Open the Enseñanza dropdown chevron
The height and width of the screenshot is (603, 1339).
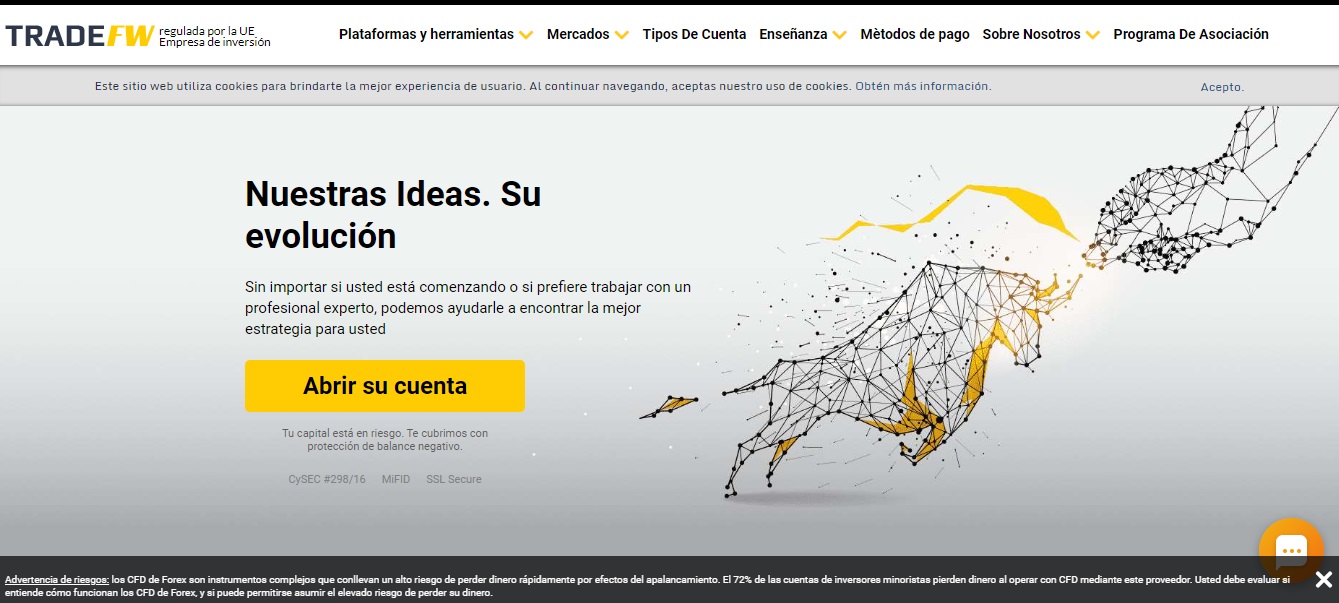[x=840, y=35]
